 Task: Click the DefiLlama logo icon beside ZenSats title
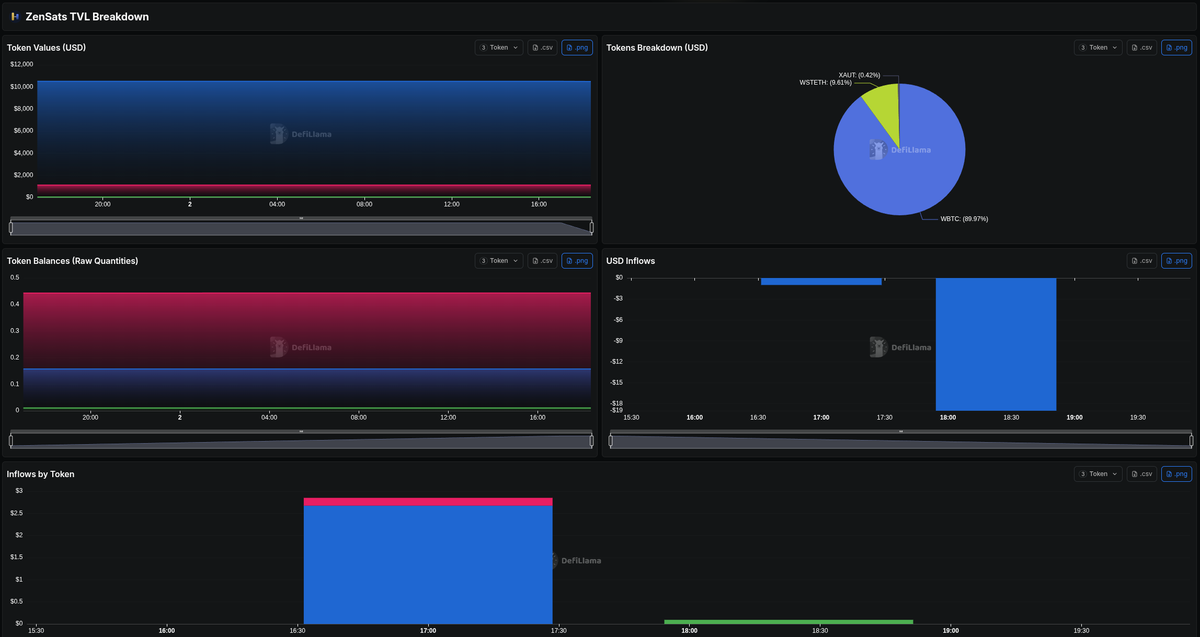coord(15,16)
